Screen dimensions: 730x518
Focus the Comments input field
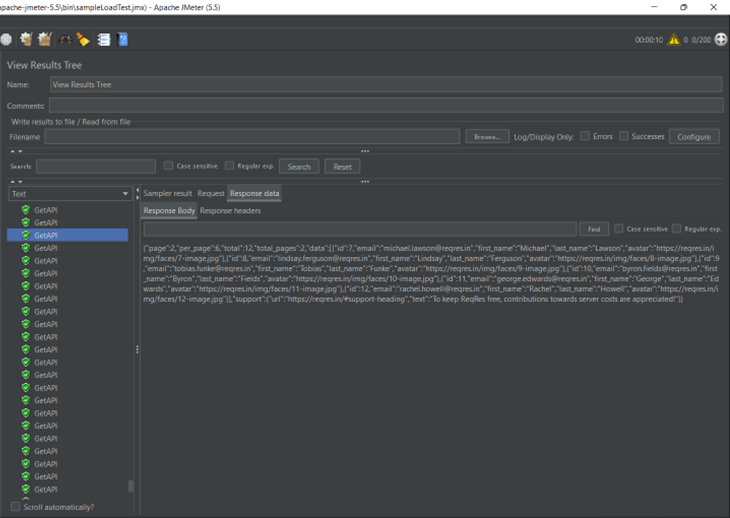pyautogui.click(x=386, y=105)
